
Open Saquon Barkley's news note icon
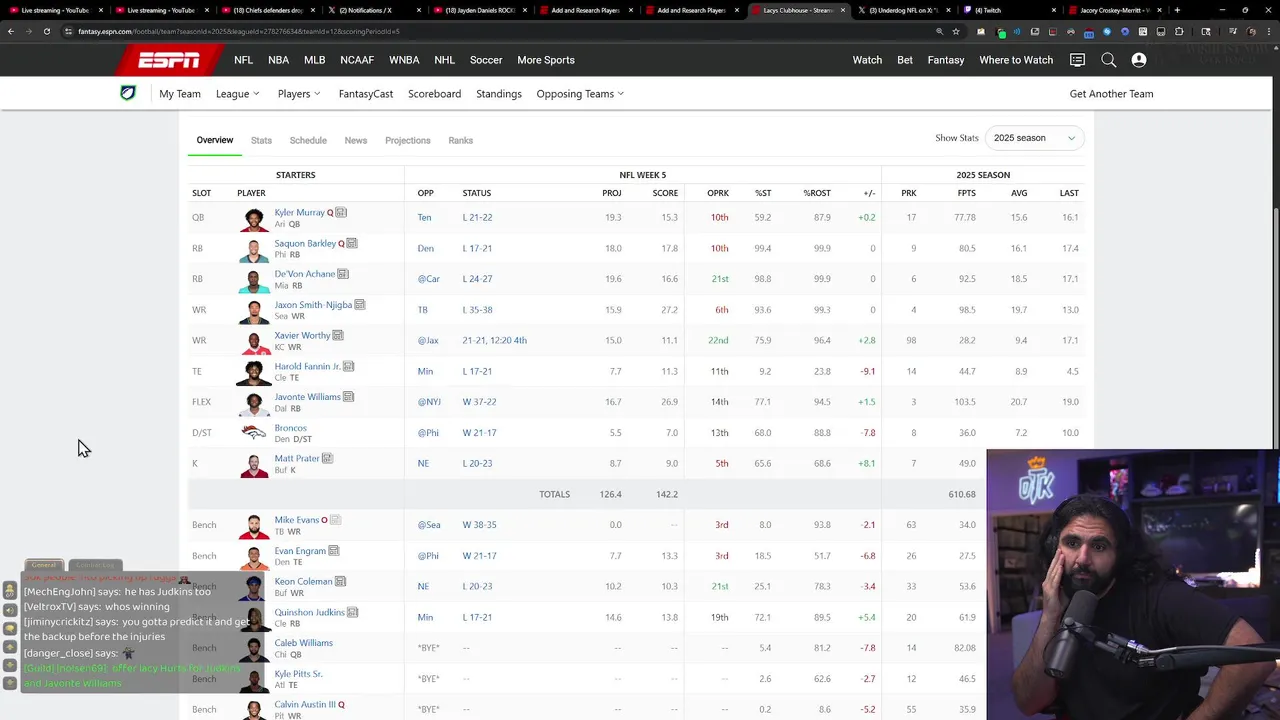click(352, 243)
